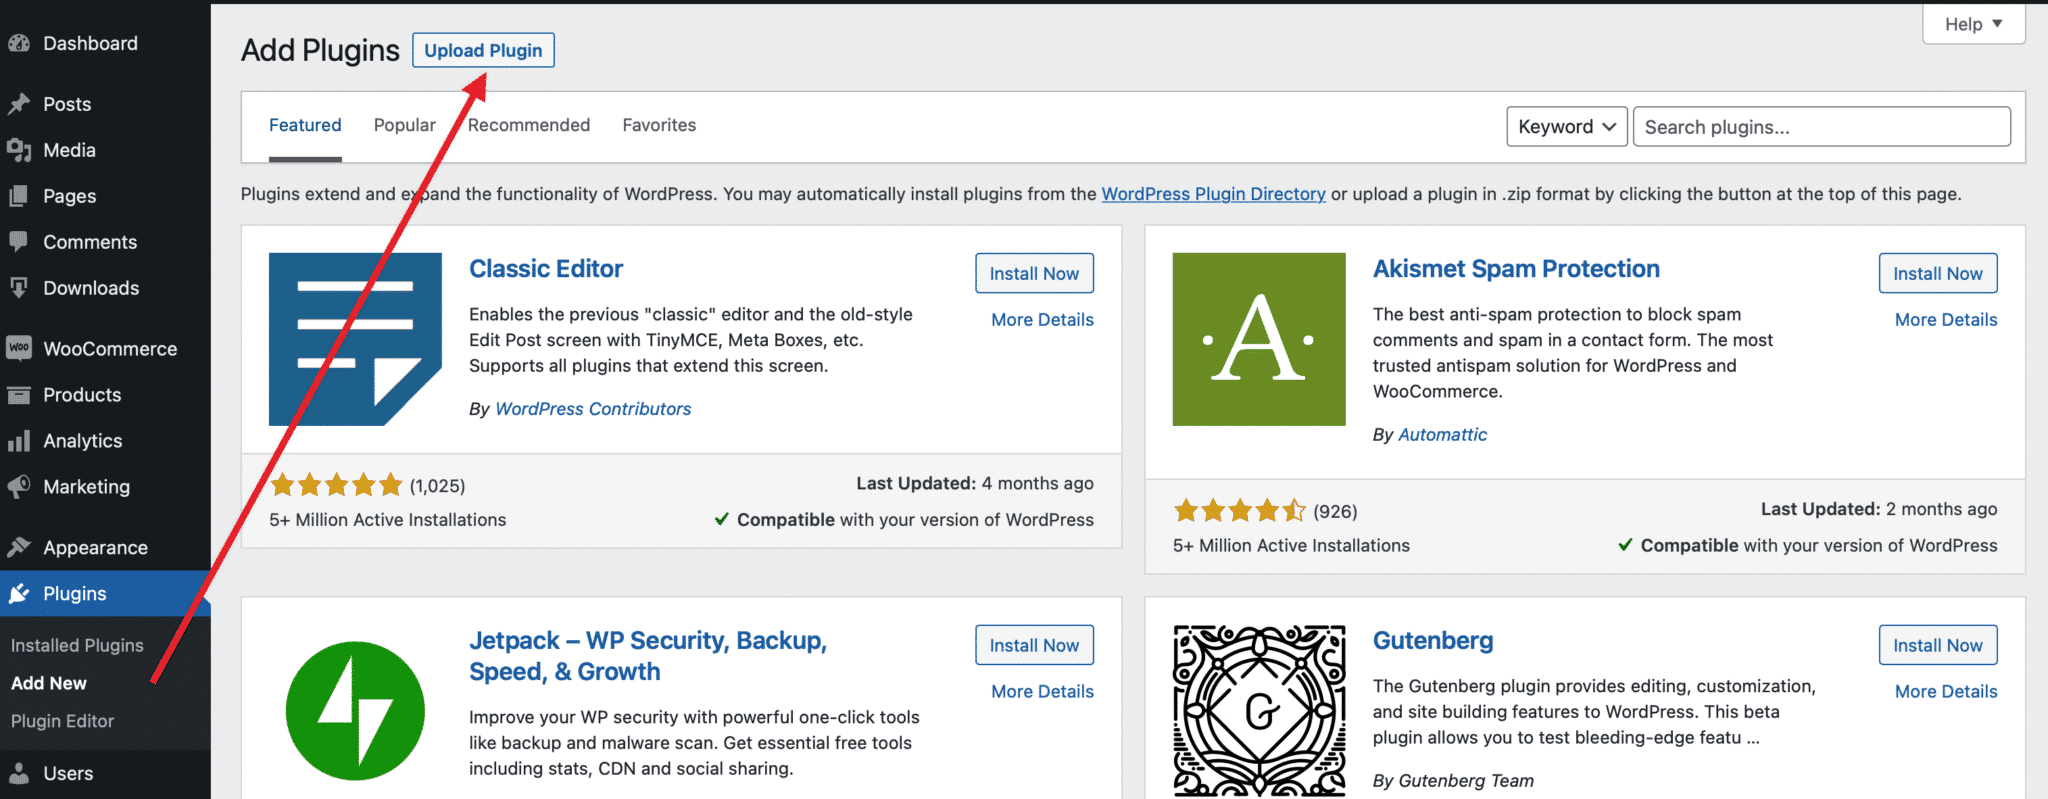The height and width of the screenshot is (799, 2048).
Task: Install the Classic Editor plugin now
Action: 1034,273
